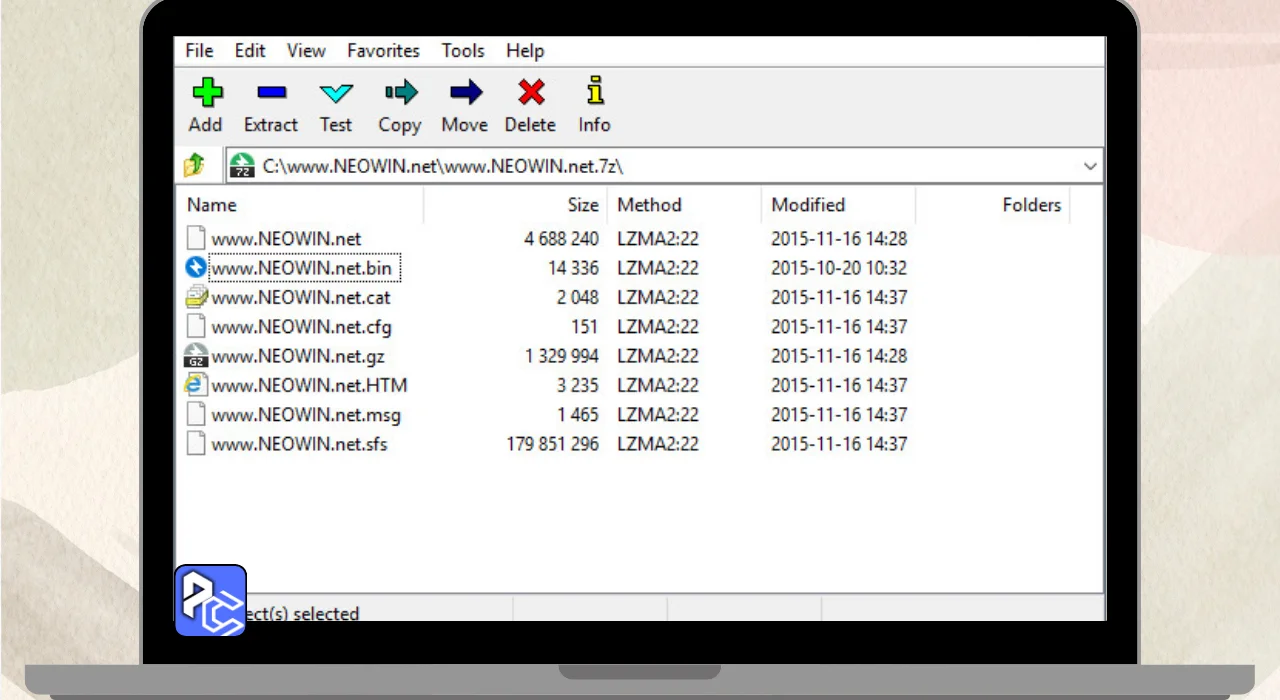Click the modified date in the .gz row

(x=839, y=356)
